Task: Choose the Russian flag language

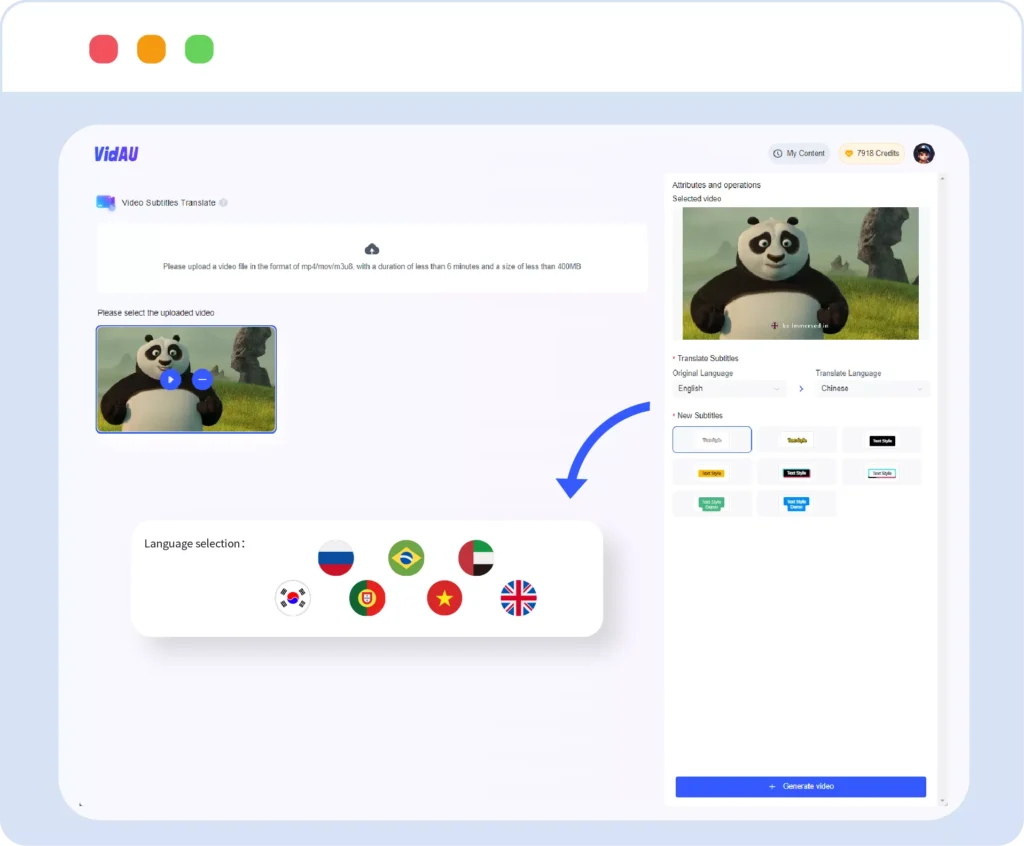Action: [x=336, y=557]
